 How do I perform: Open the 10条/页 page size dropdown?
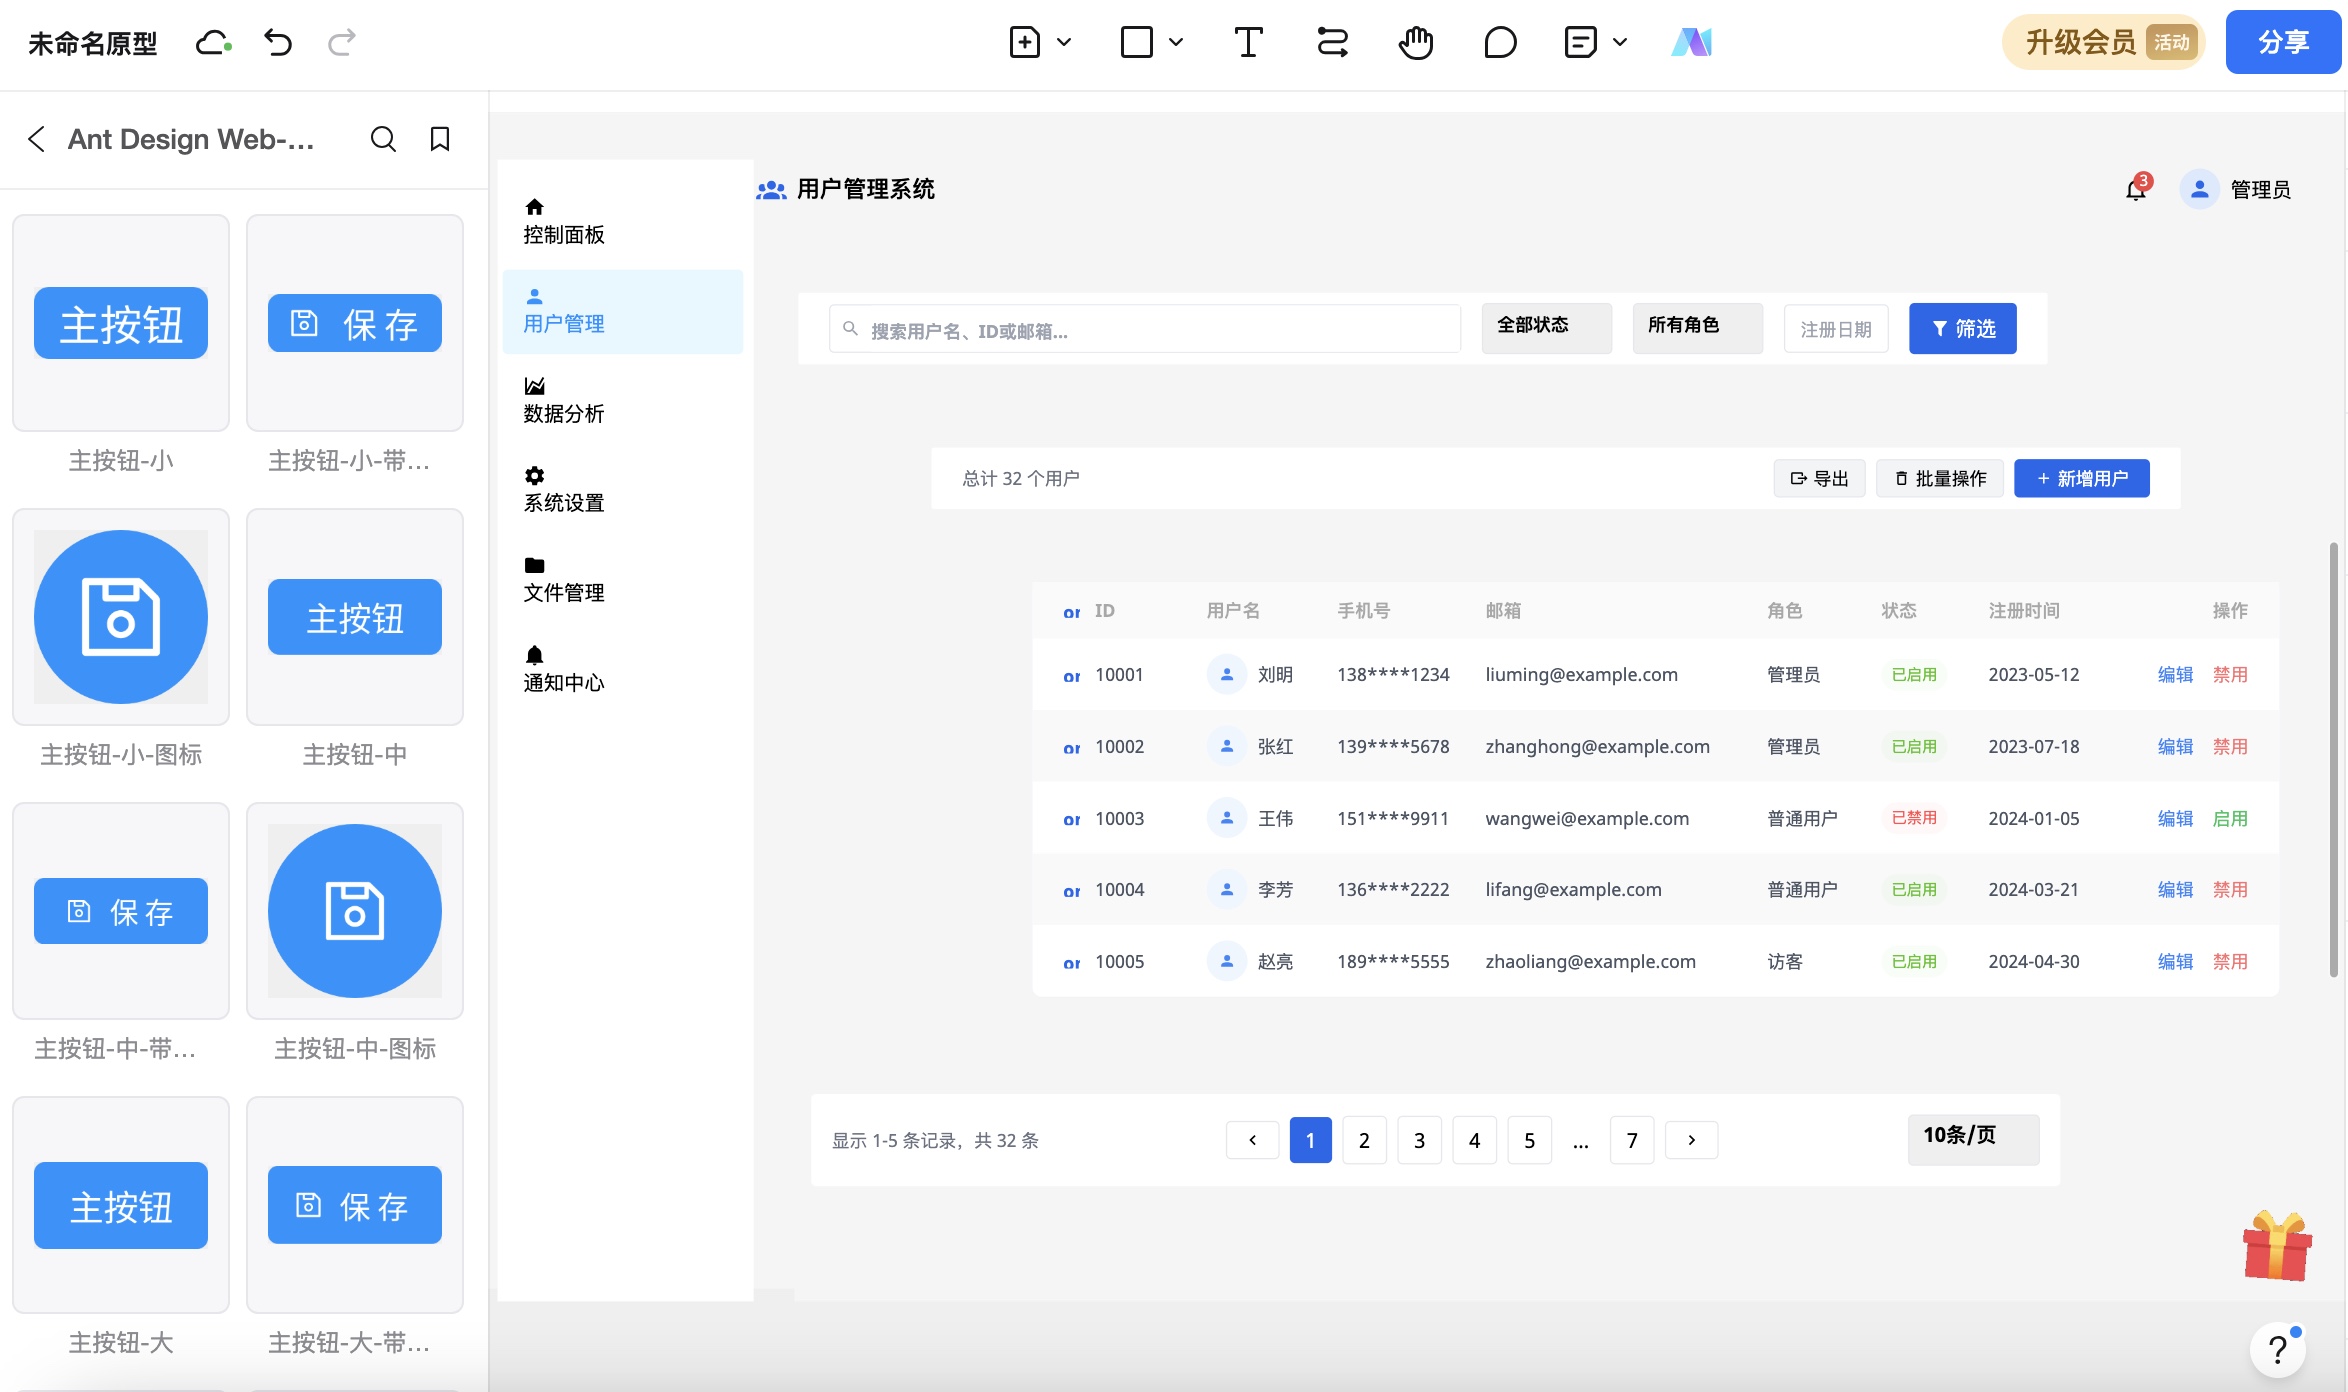1974,1139
